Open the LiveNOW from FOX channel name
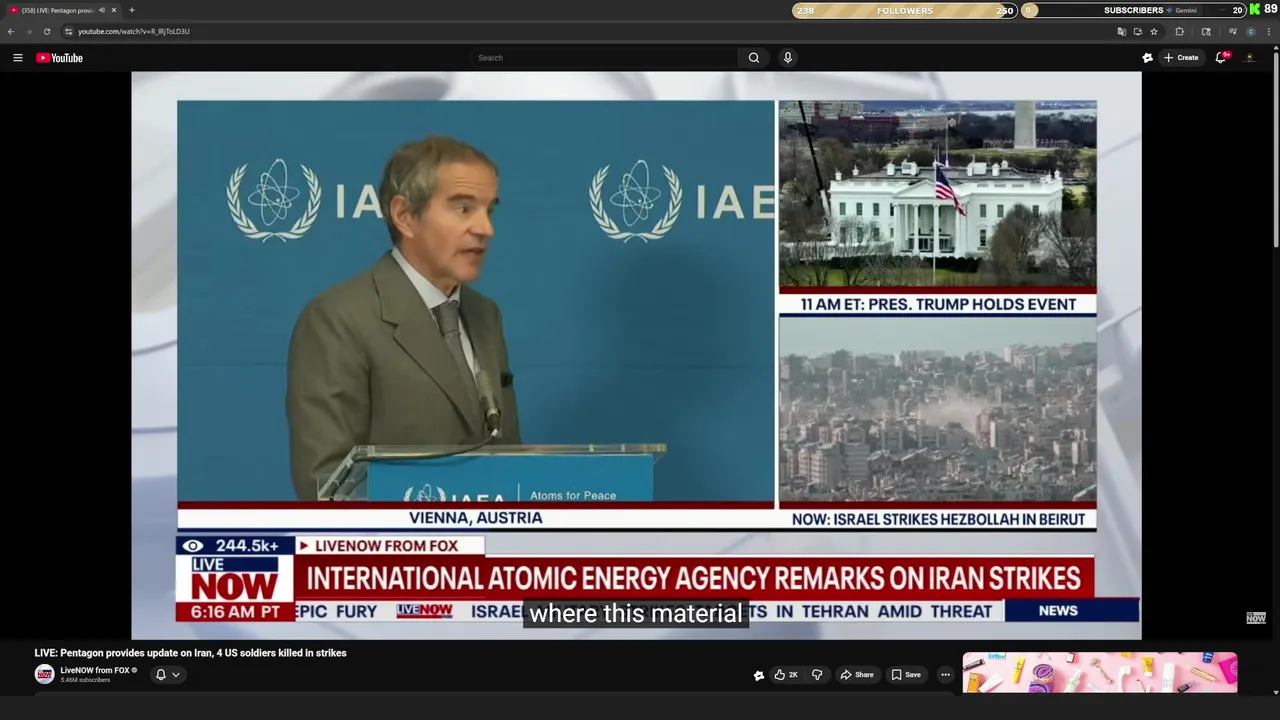This screenshot has width=1280, height=720. (x=95, y=670)
